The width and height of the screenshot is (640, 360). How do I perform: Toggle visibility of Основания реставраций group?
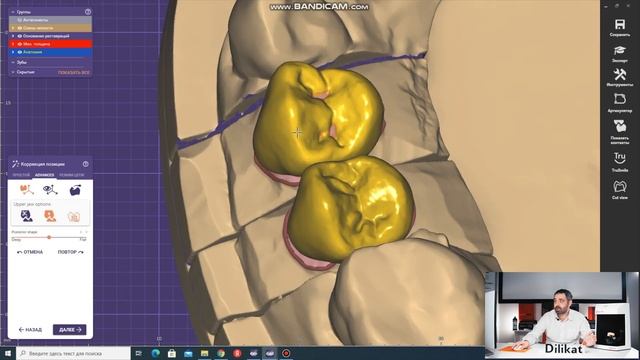[20, 36]
